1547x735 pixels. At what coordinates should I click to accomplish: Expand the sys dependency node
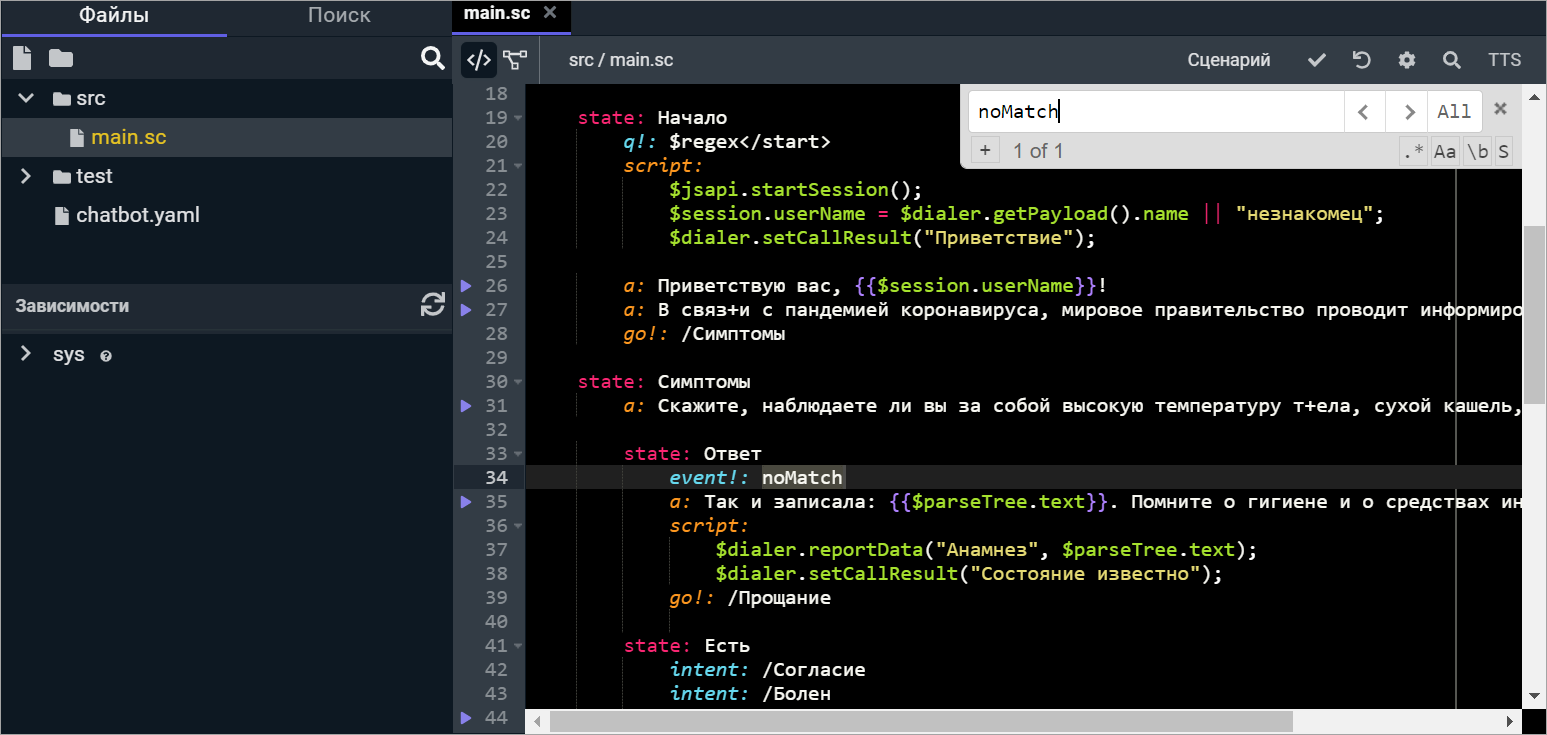(26, 354)
